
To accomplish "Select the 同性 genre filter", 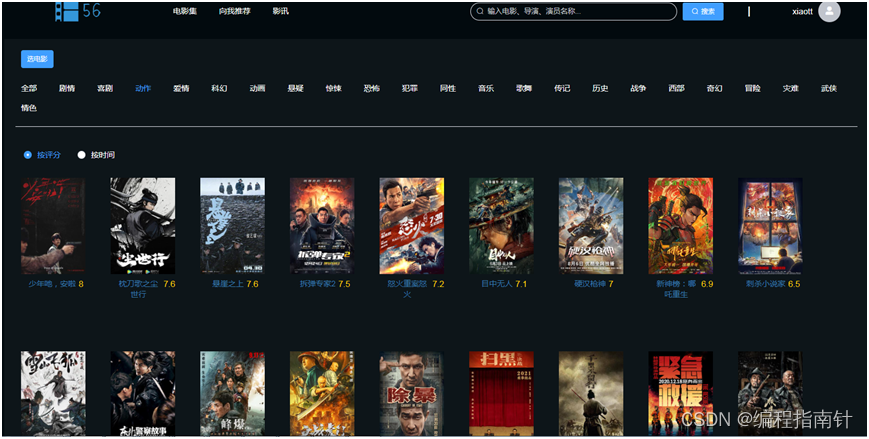I will pos(448,88).
